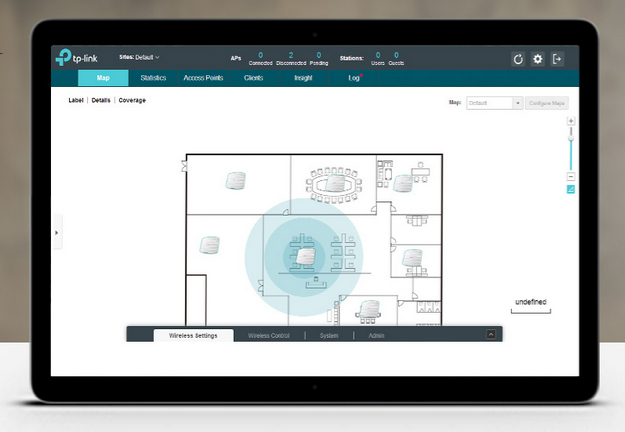Image resolution: width=625 pixels, height=432 pixels.
Task: Click the refresh icon in header
Action: pos(518,59)
